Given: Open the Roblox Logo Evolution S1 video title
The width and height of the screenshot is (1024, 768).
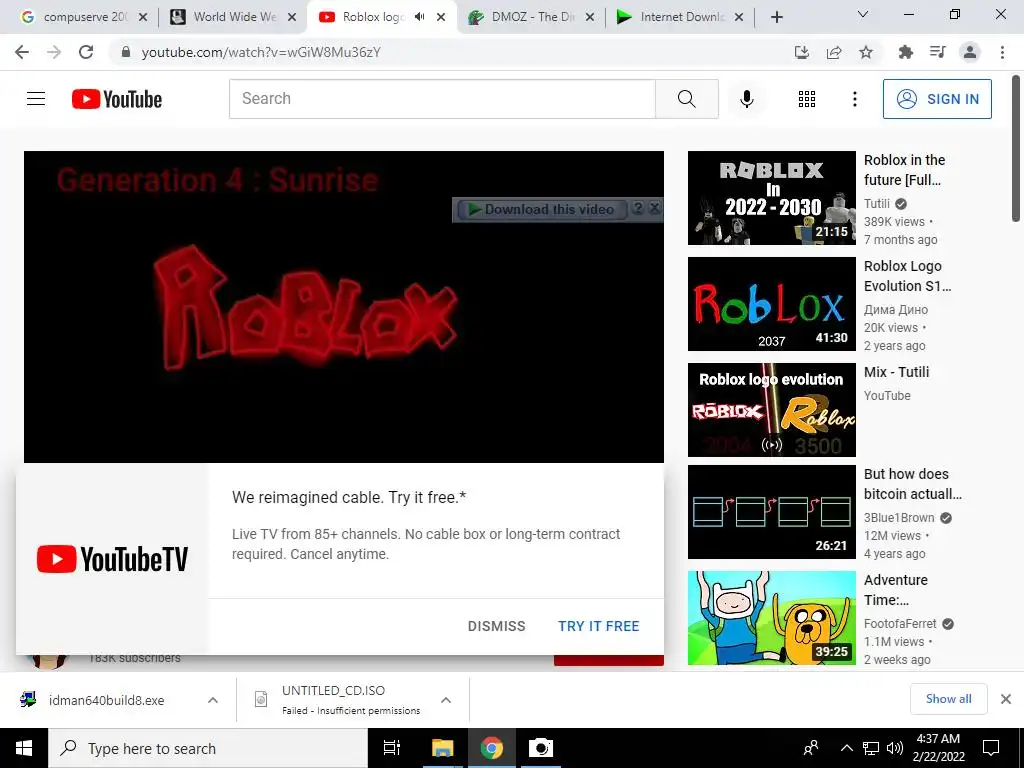Looking at the screenshot, I should click(x=907, y=276).
